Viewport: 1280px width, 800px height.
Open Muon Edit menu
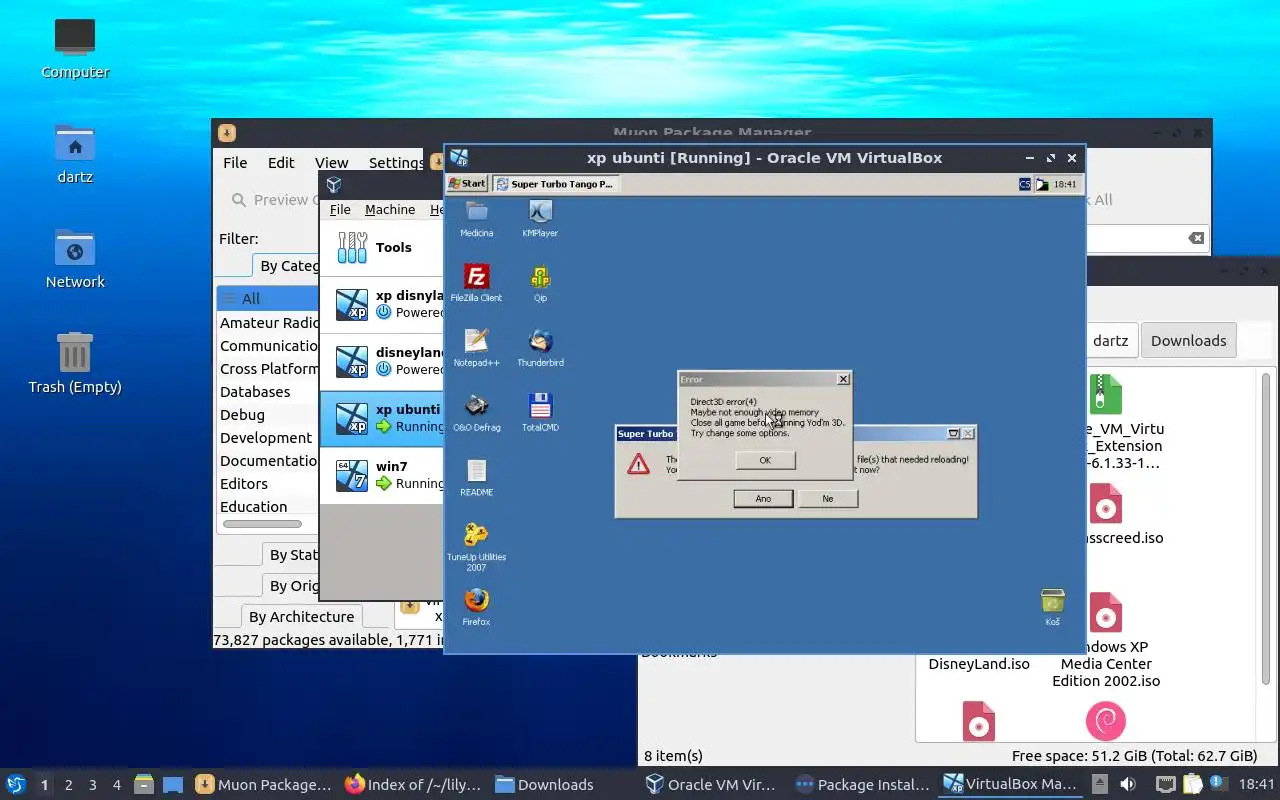(x=281, y=162)
